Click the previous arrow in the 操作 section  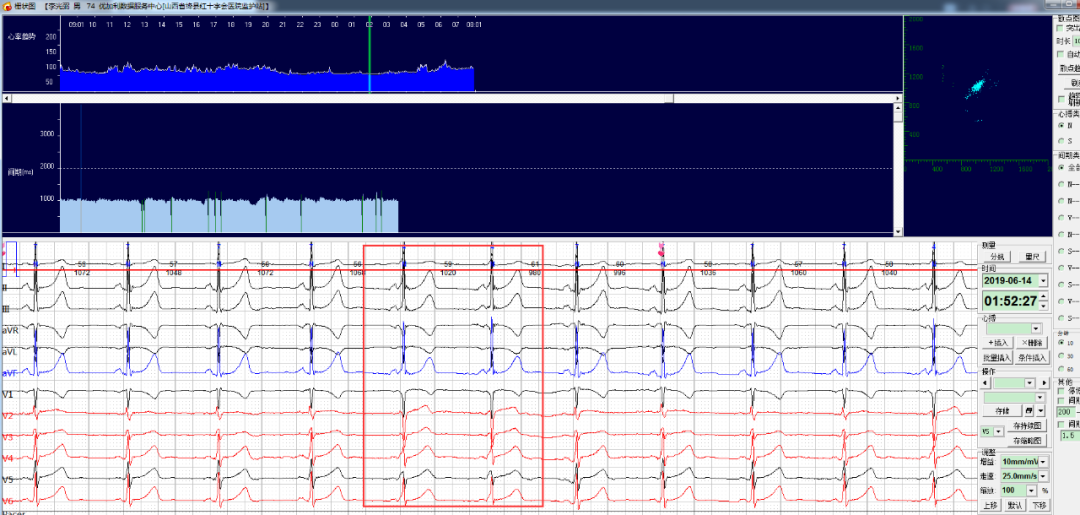click(x=984, y=383)
